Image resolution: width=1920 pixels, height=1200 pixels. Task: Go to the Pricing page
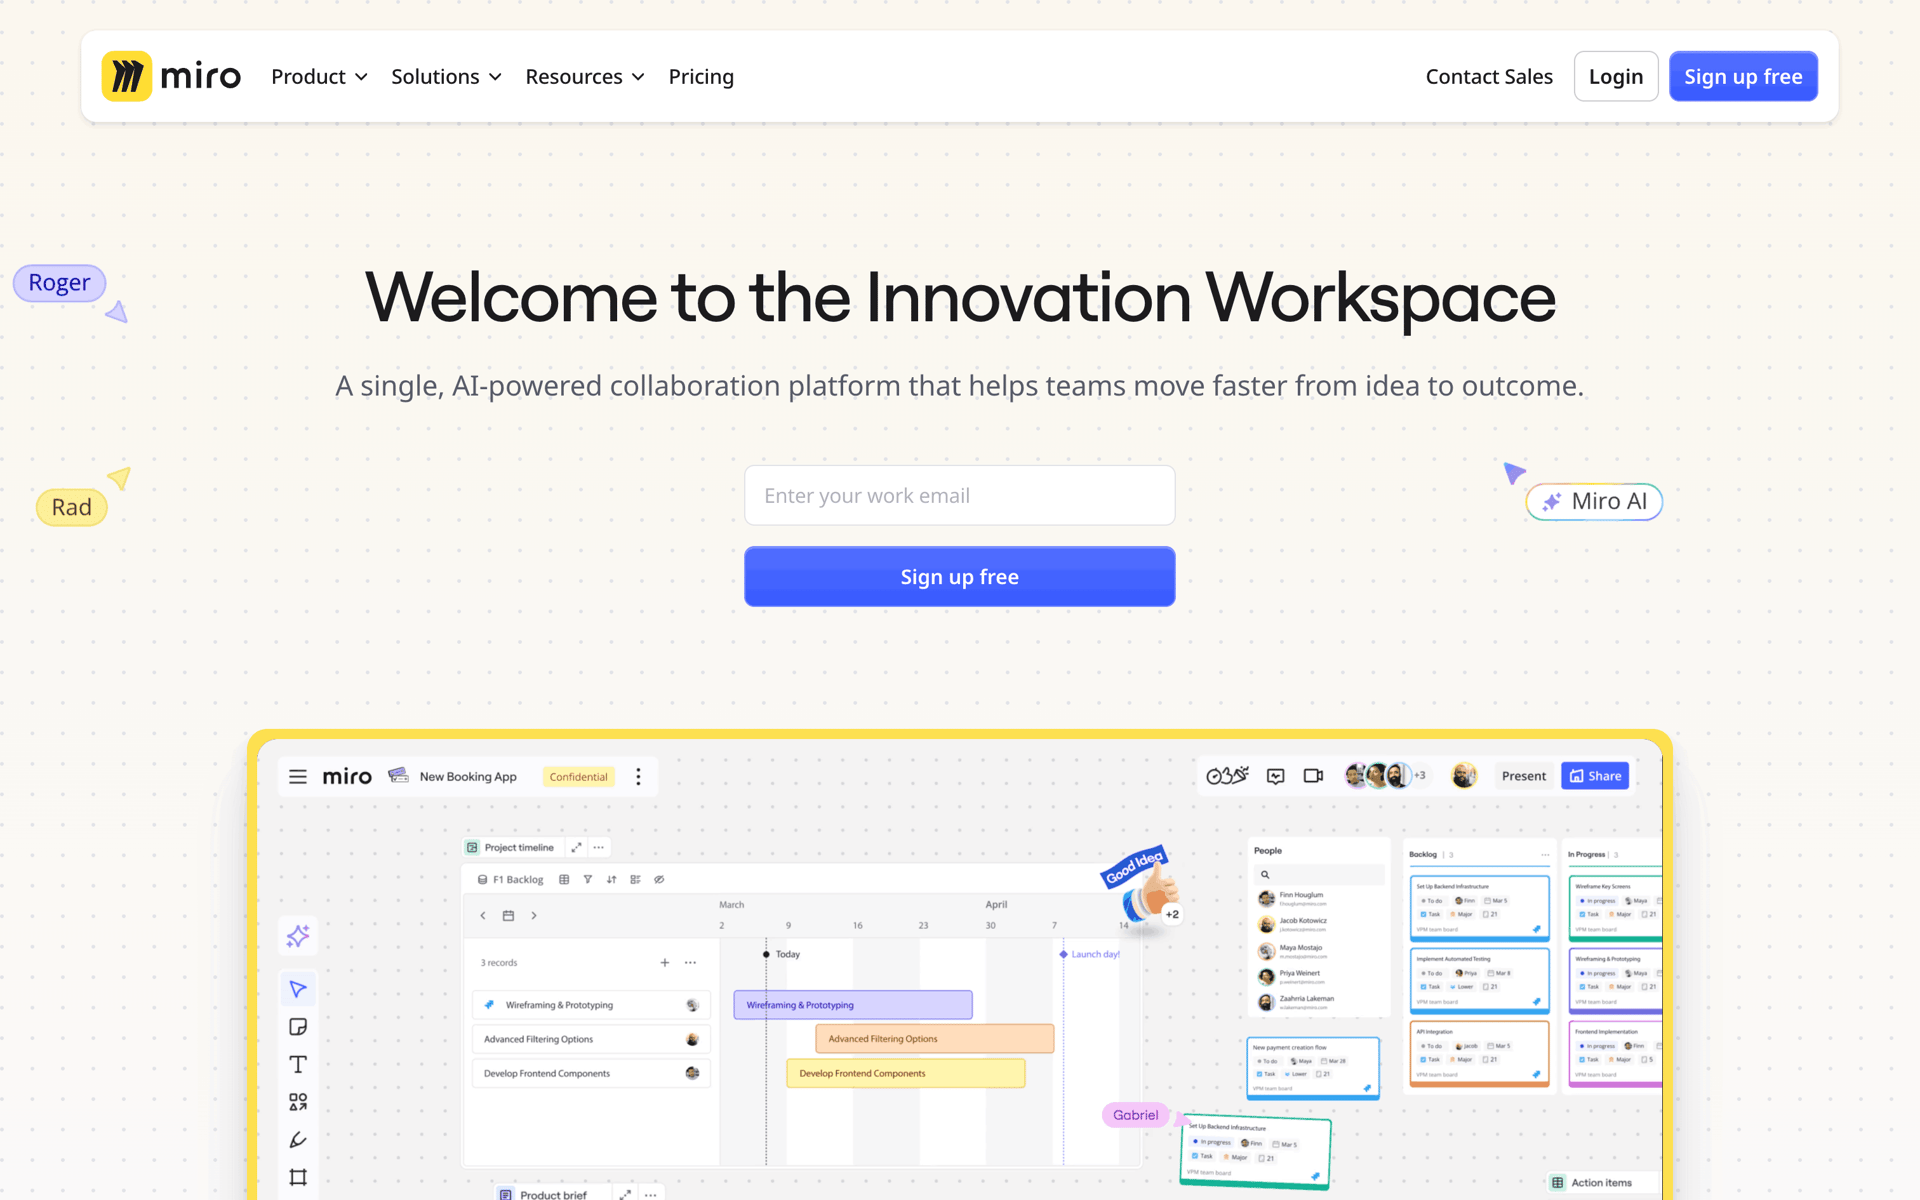click(701, 77)
